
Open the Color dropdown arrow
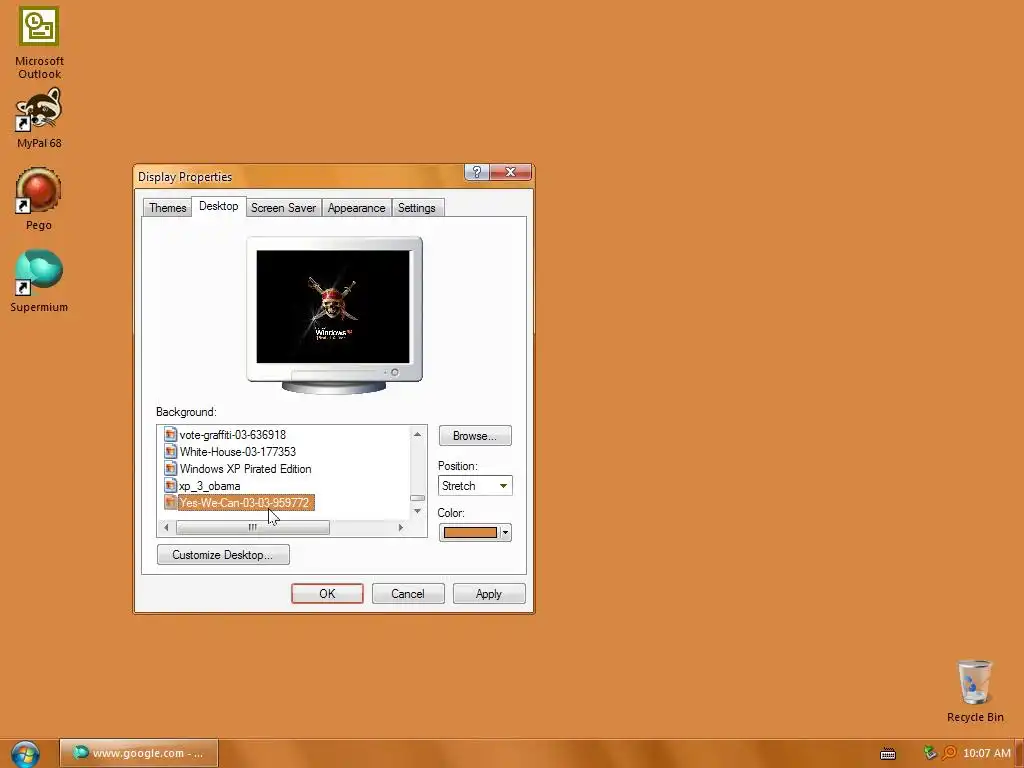[x=505, y=533]
